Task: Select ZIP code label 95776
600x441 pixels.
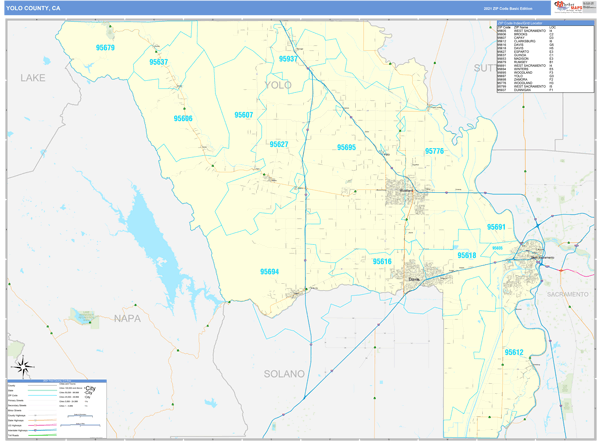Action: tap(434, 151)
